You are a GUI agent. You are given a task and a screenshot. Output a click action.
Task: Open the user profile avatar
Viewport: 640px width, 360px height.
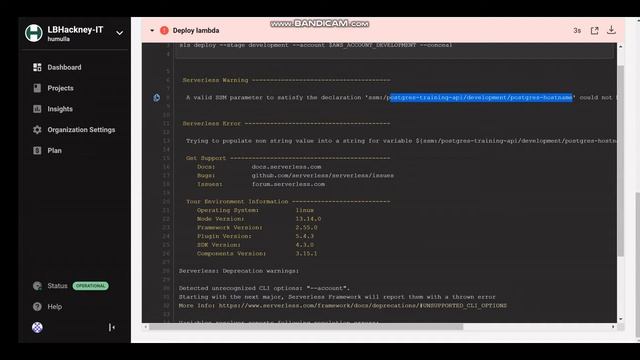tap(37, 327)
